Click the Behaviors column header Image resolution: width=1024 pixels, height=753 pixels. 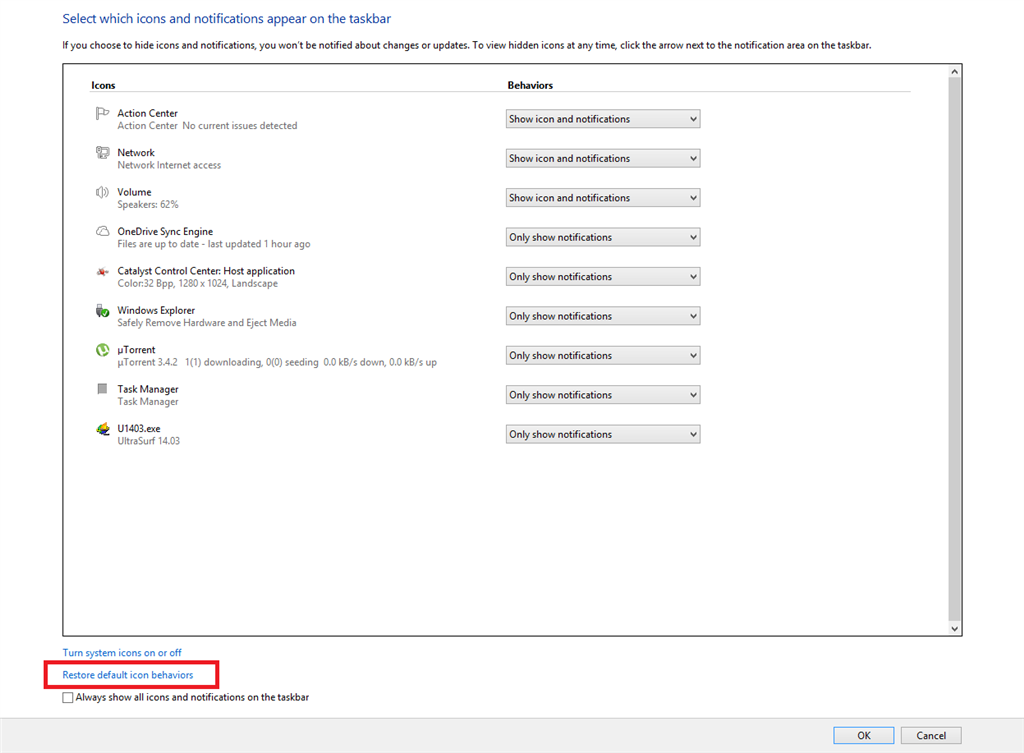(530, 85)
